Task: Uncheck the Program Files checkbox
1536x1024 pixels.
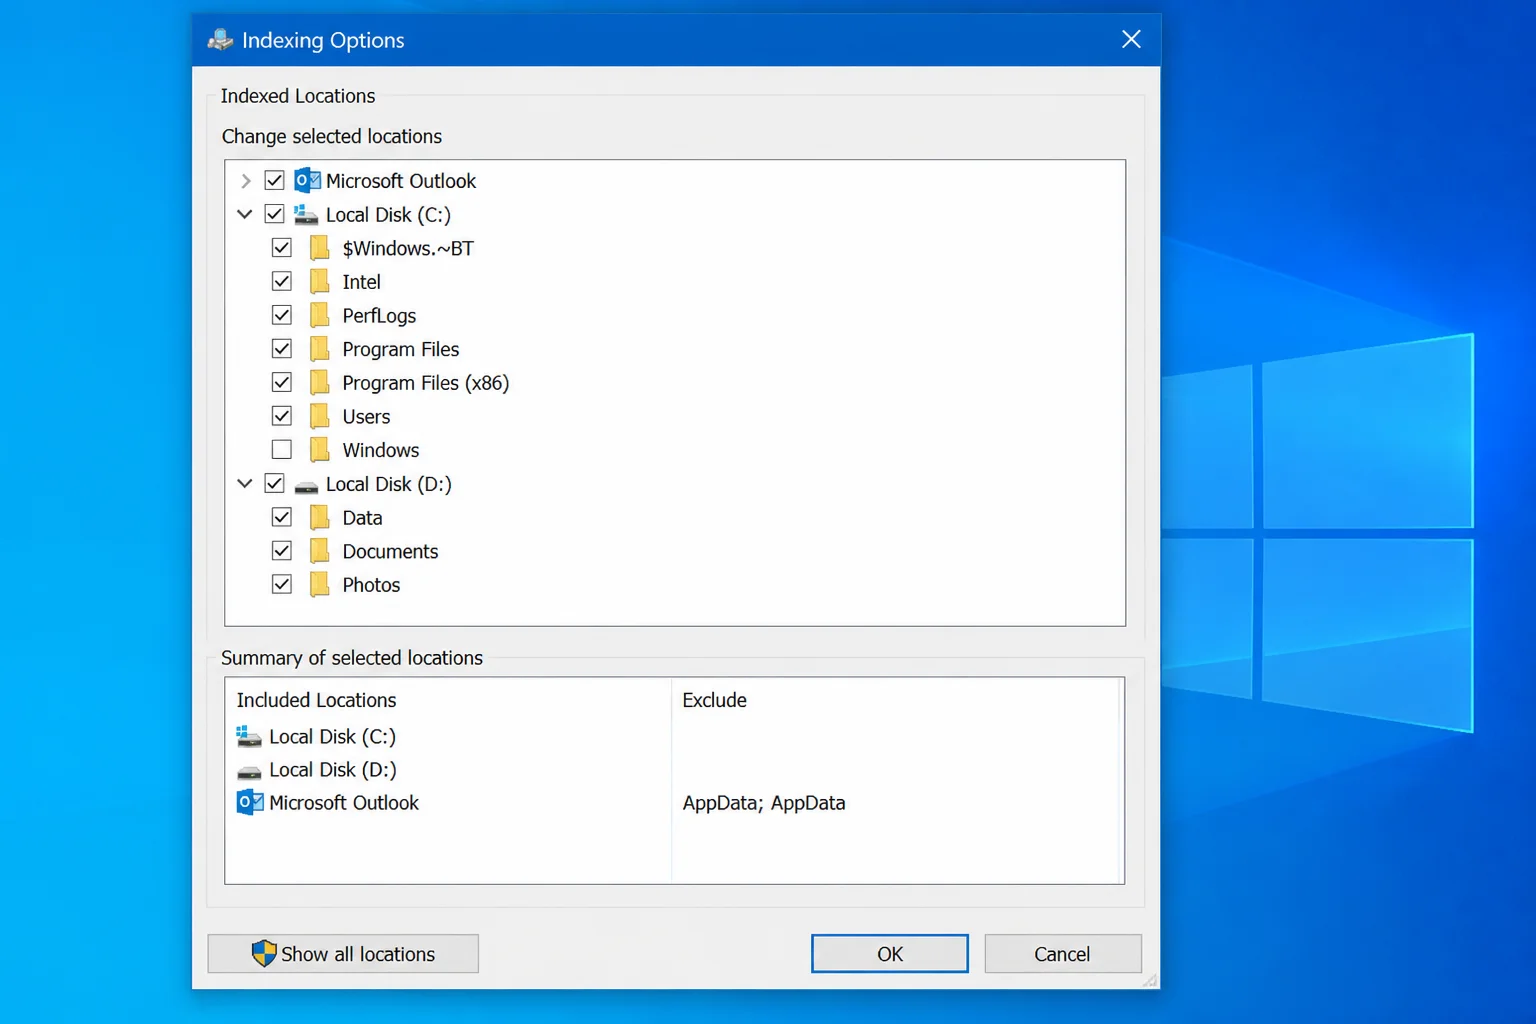Action: [282, 349]
